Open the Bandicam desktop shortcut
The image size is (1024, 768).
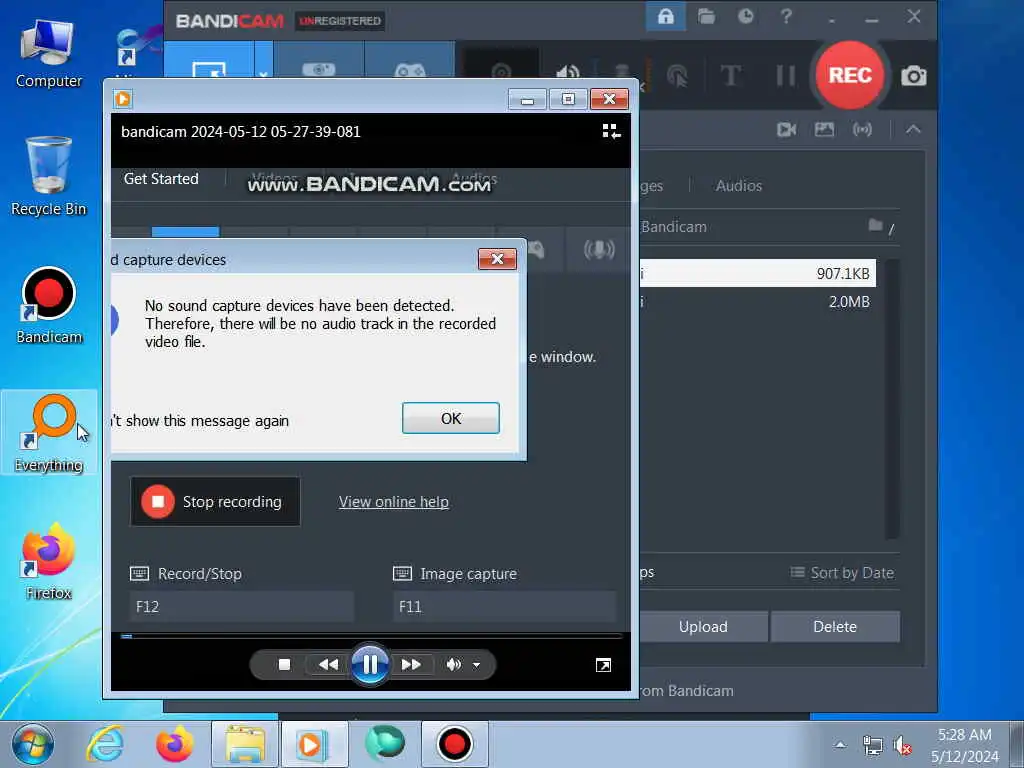[49, 306]
